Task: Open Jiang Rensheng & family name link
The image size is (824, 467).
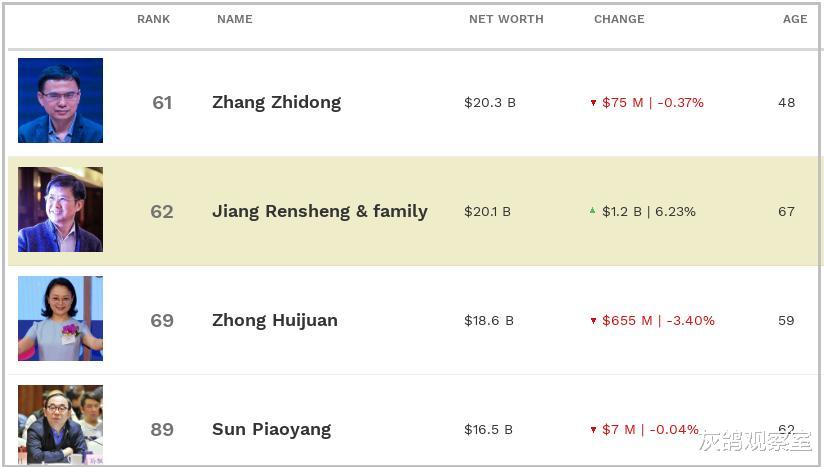Action: [x=319, y=211]
